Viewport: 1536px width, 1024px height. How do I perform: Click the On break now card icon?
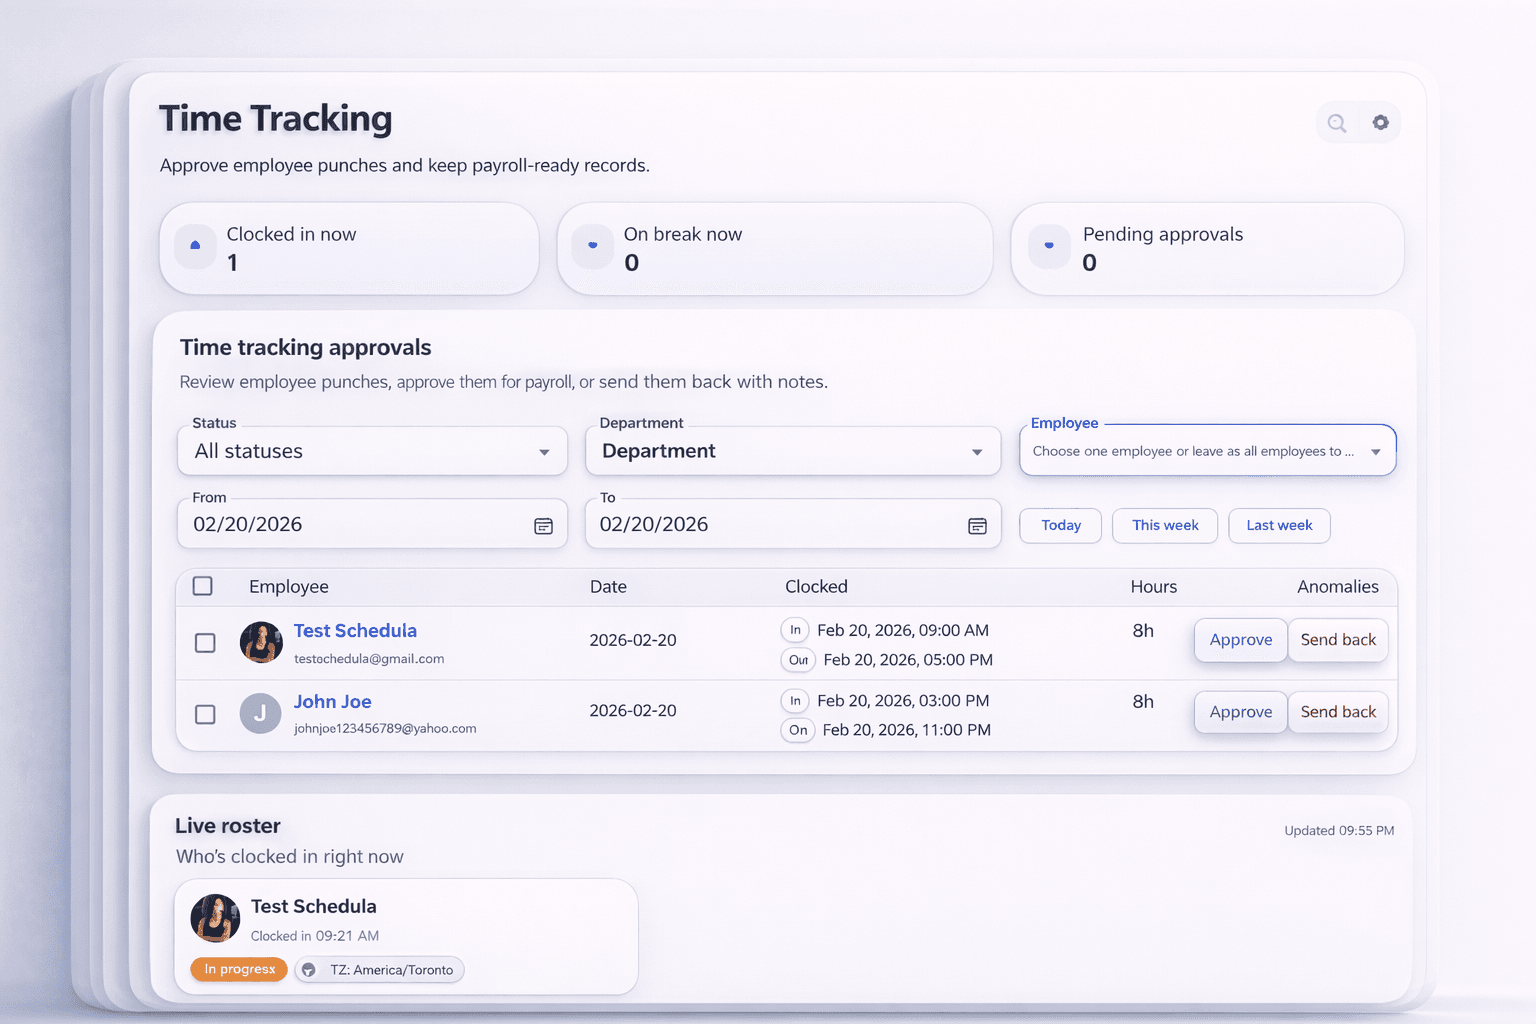pyautogui.click(x=593, y=246)
